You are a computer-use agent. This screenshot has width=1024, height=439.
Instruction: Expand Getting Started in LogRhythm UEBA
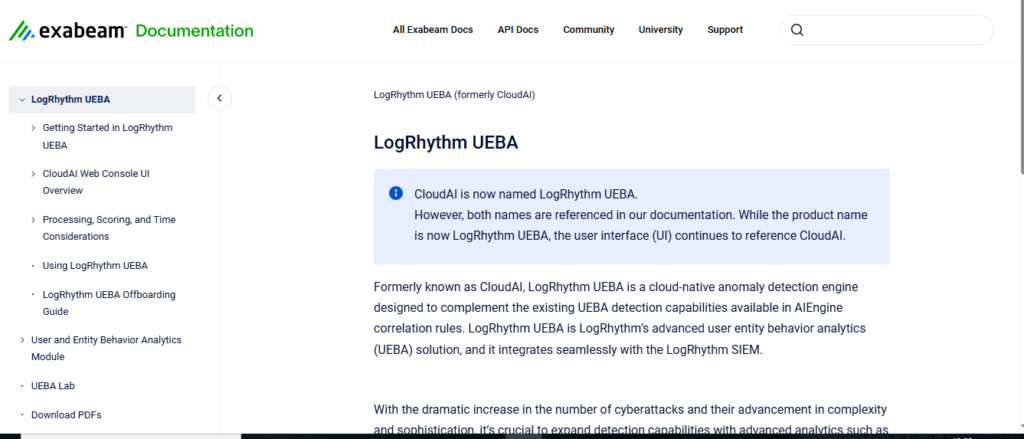[33, 128]
